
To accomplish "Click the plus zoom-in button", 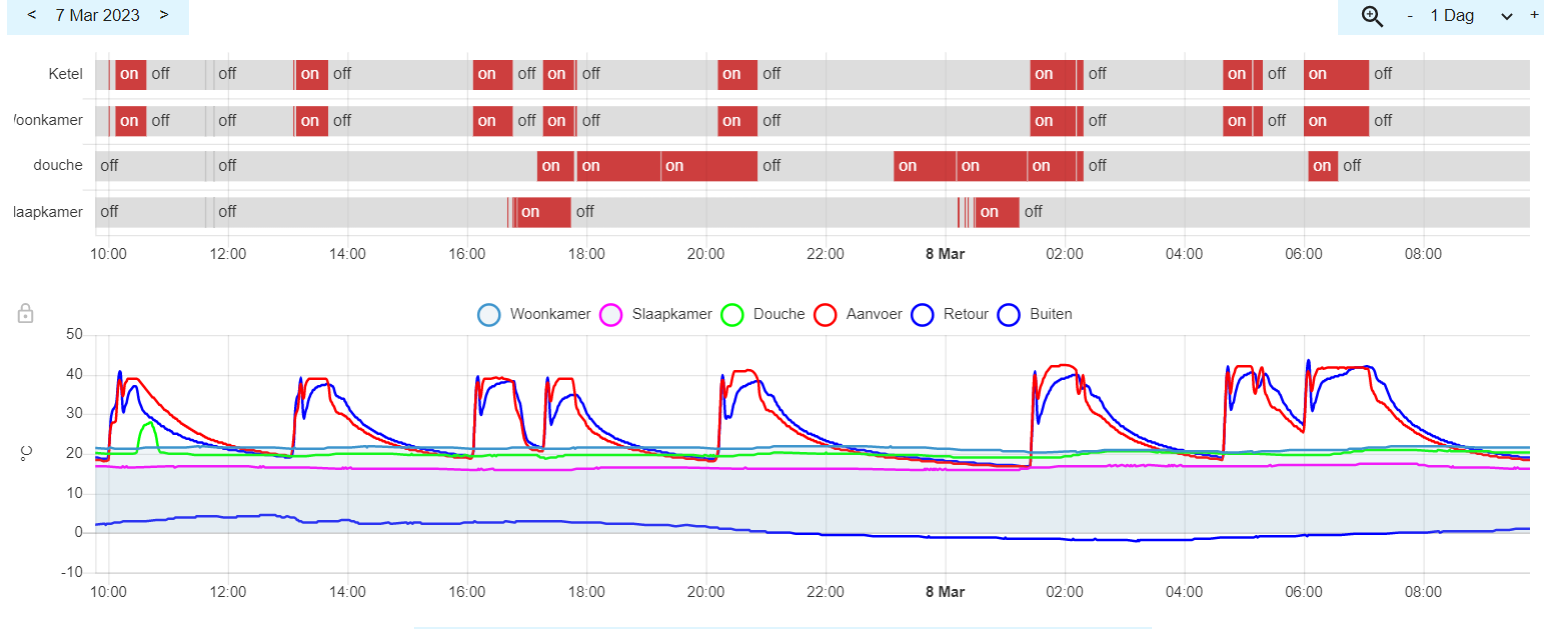I will 1534,15.
